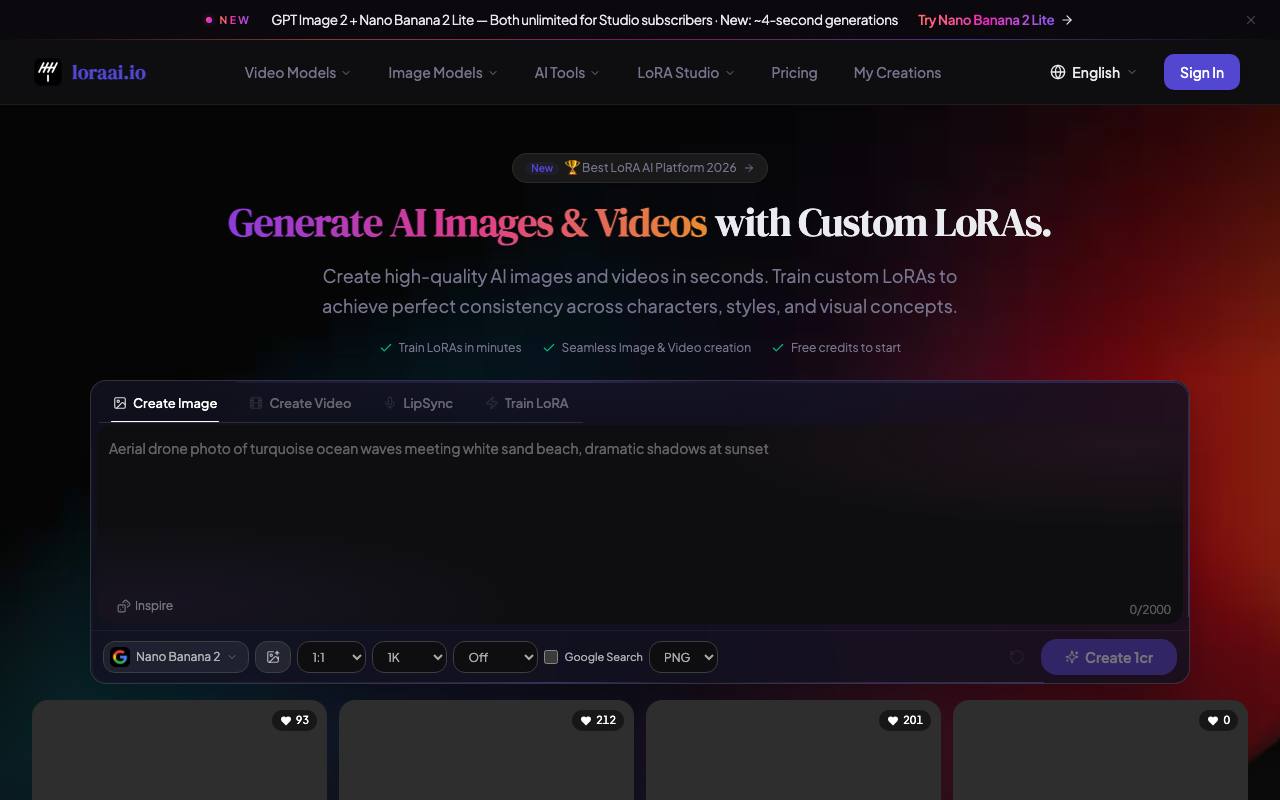Screen dimensions: 1280x800
Task: Like the card showing 201 hearts
Action: tap(906, 720)
